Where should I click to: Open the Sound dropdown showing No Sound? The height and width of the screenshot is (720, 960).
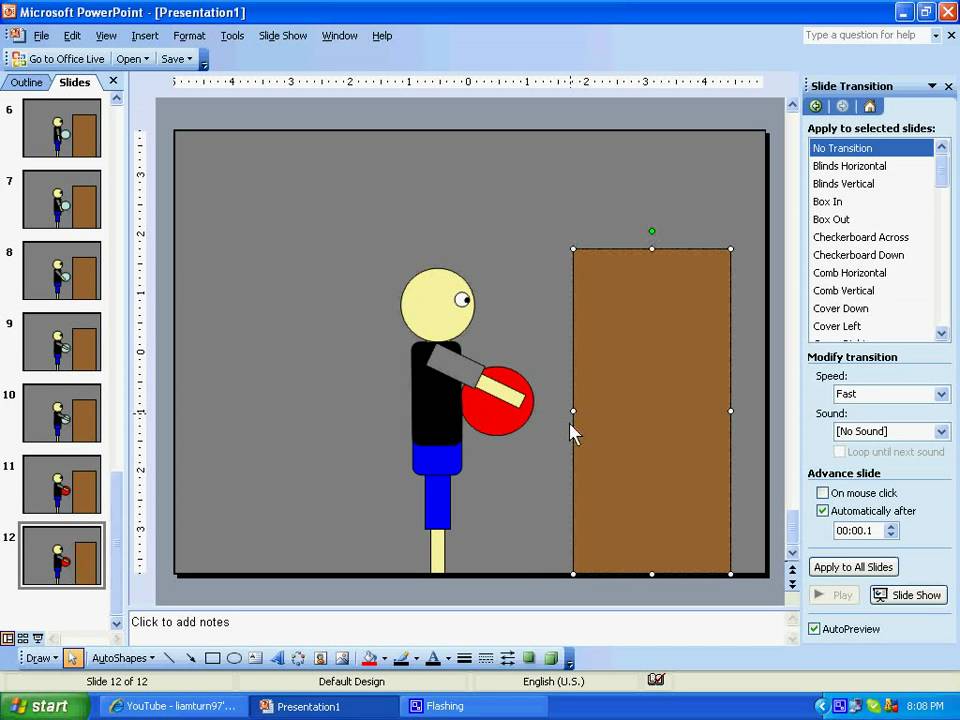(x=939, y=431)
